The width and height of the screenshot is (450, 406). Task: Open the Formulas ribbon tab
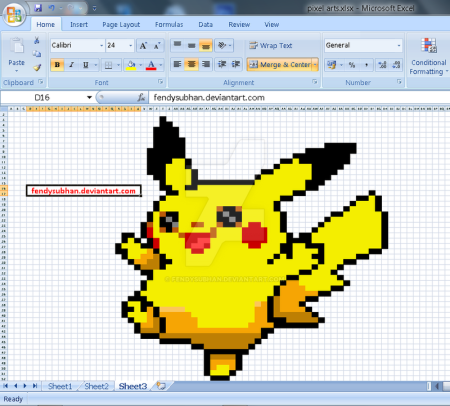pyautogui.click(x=169, y=25)
